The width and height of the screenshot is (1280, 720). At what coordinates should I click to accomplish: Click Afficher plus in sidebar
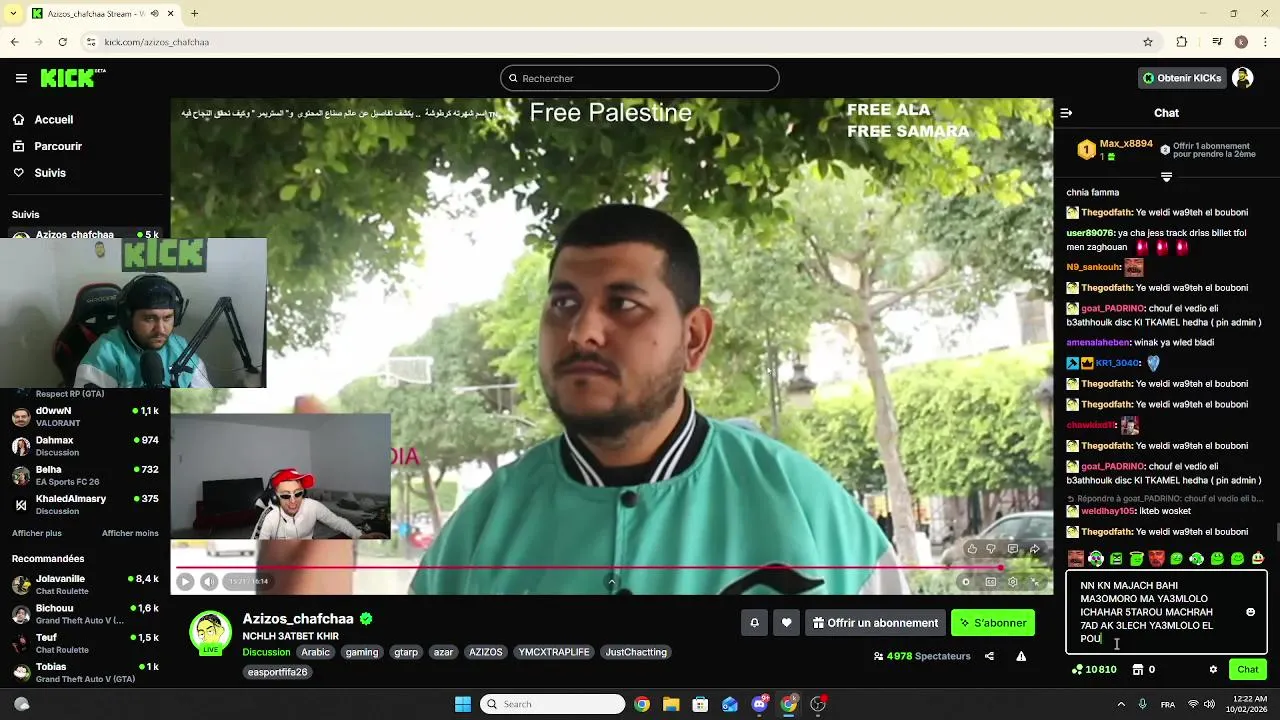point(36,533)
